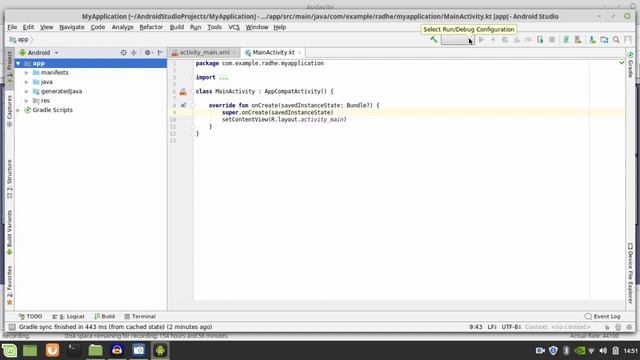Select the manifests folder row

click(91, 73)
